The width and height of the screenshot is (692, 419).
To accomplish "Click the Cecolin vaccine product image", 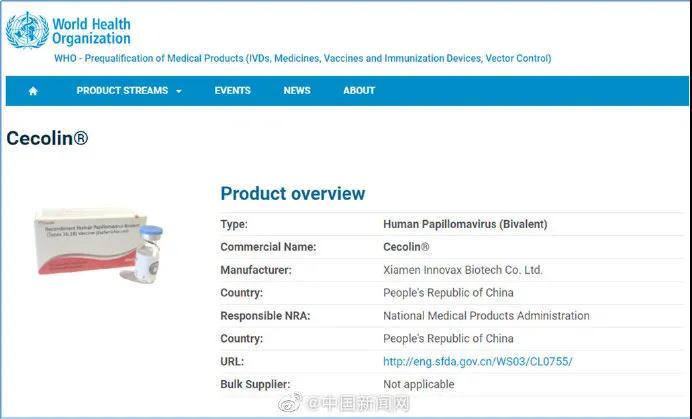I will pos(99,245).
